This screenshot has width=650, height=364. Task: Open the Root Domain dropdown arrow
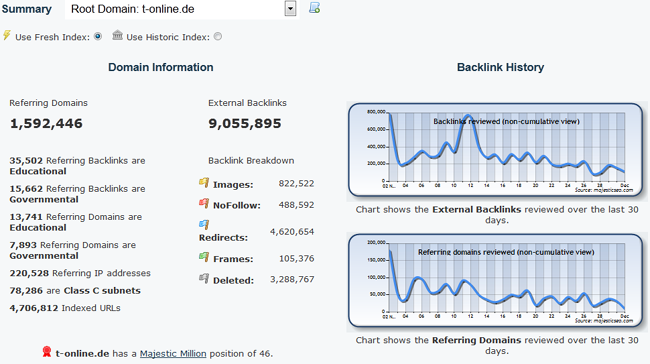point(290,8)
